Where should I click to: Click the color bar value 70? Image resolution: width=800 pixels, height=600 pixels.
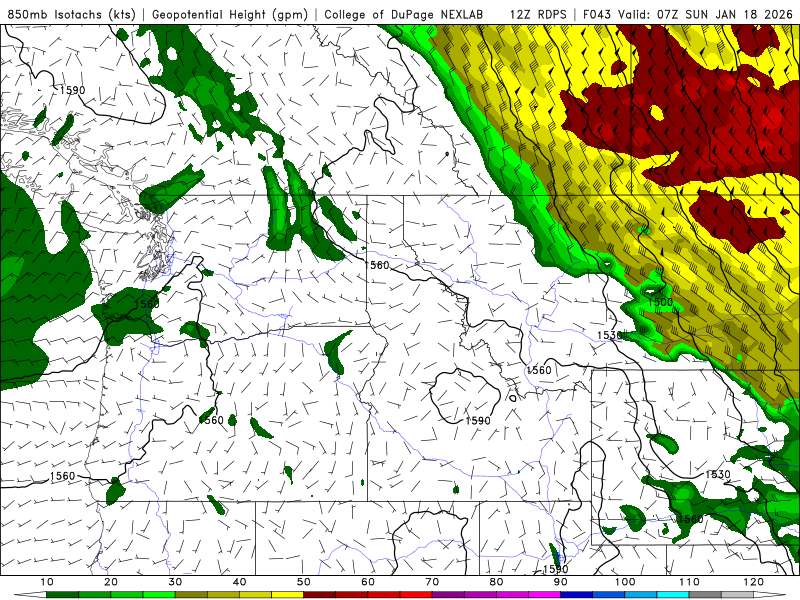point(432,582)
